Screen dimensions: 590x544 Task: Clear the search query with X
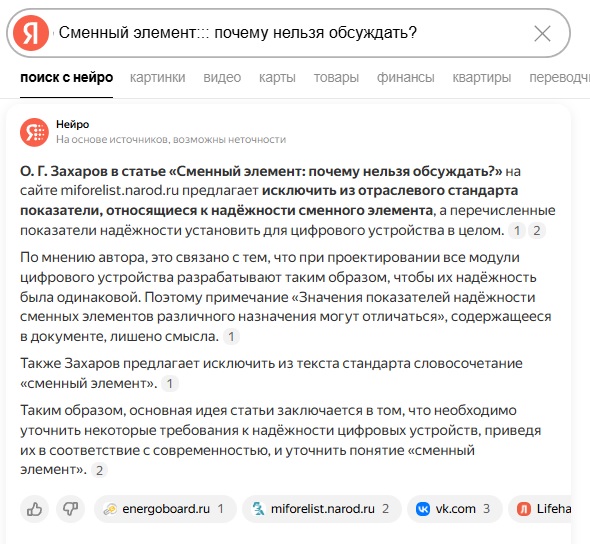[x=542, y=33]
